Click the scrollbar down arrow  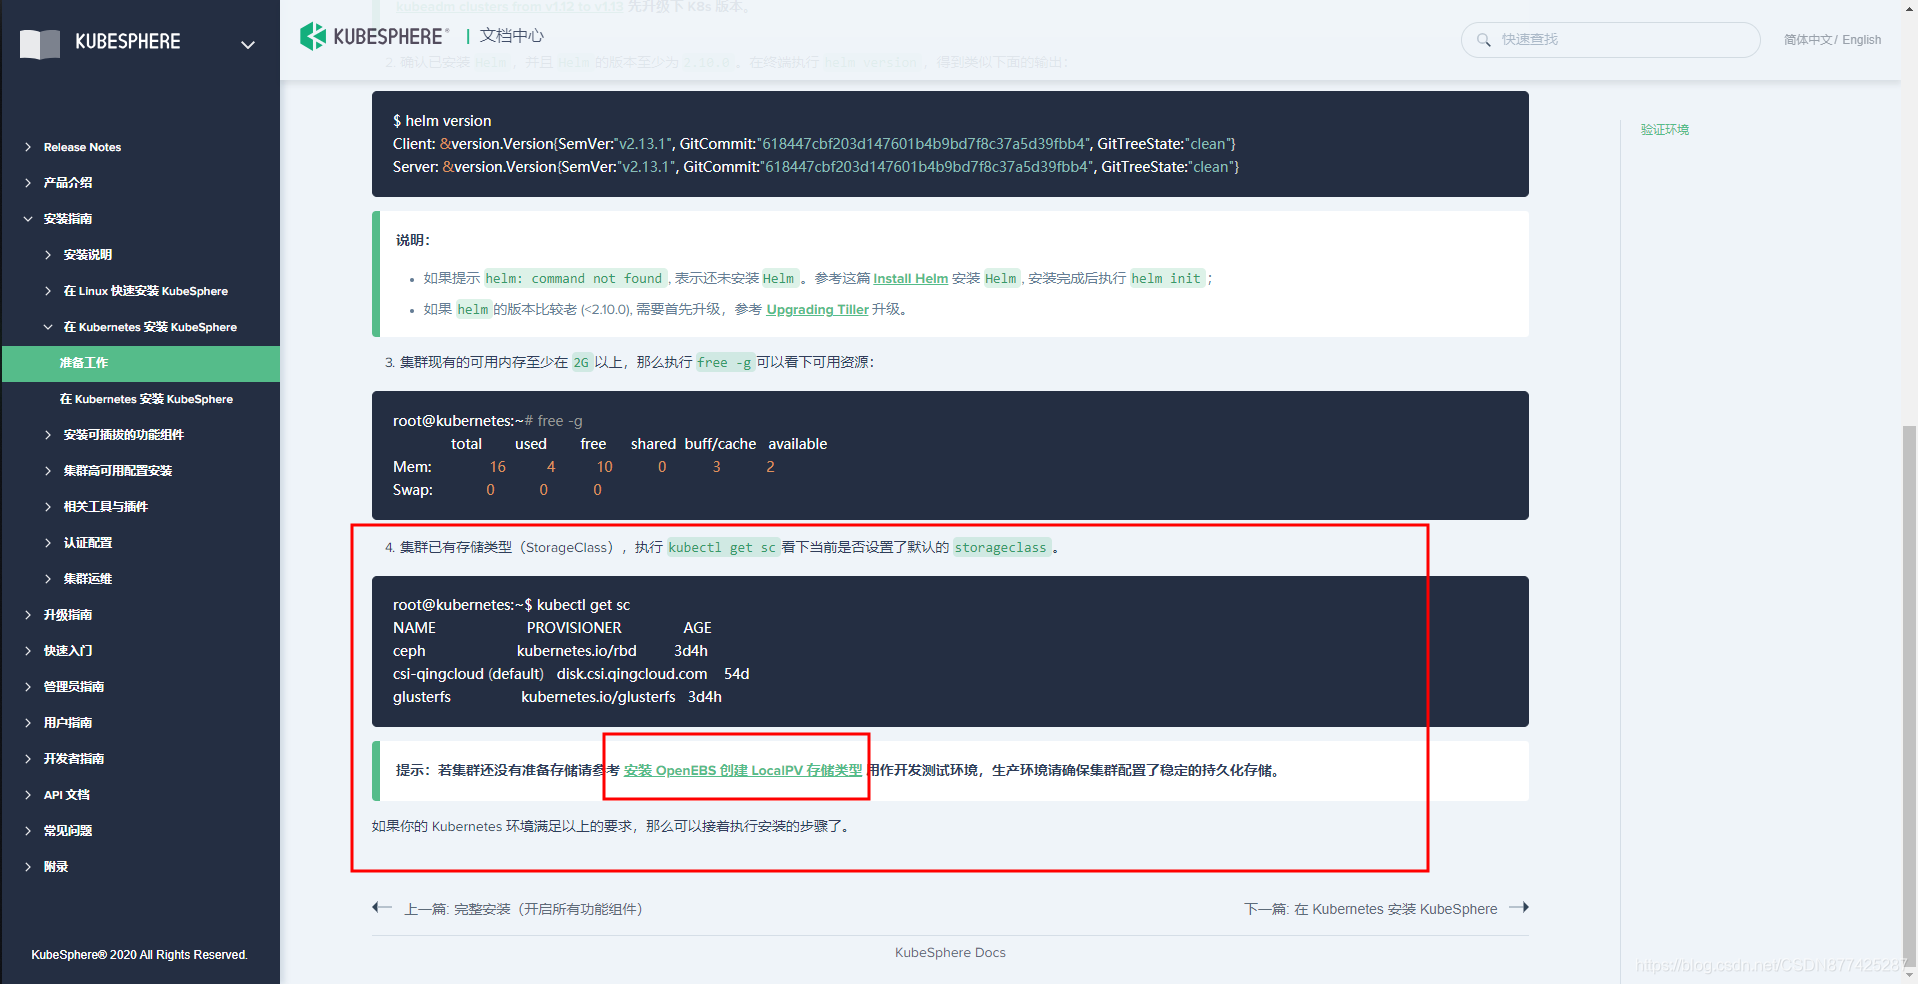tap(1910, 974)
